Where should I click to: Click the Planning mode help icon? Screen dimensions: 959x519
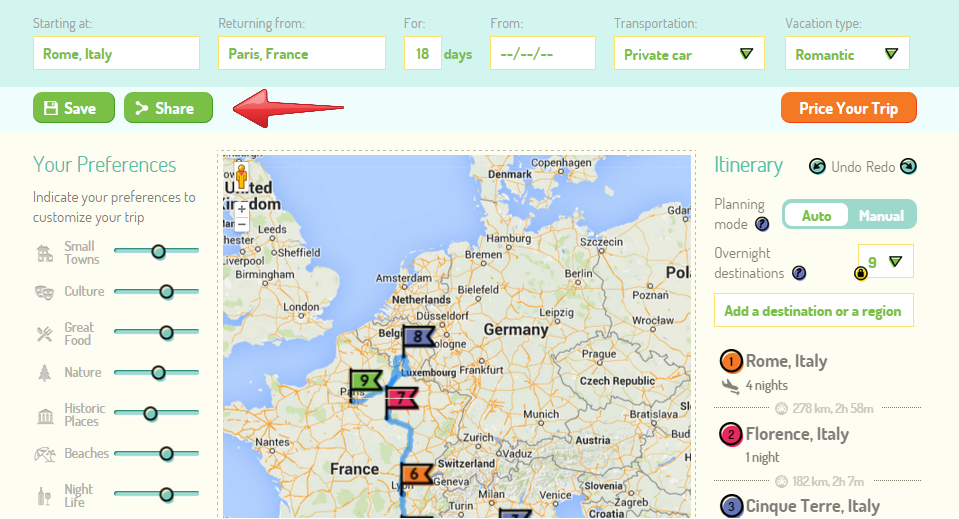(761, 225)
